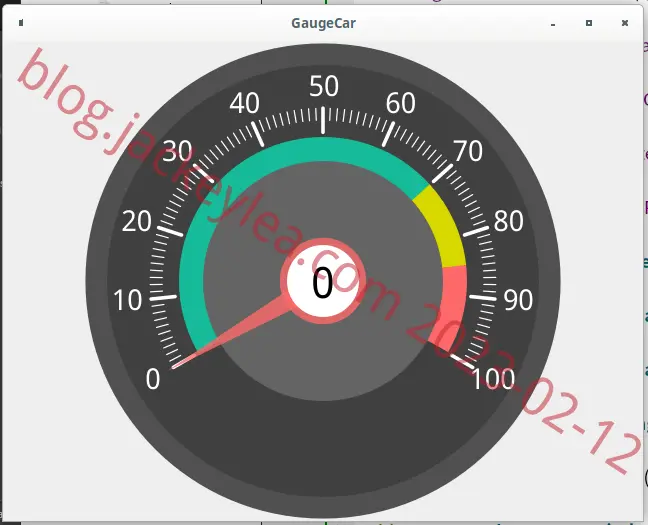Click the GaugeCar title text

point(324,23)
